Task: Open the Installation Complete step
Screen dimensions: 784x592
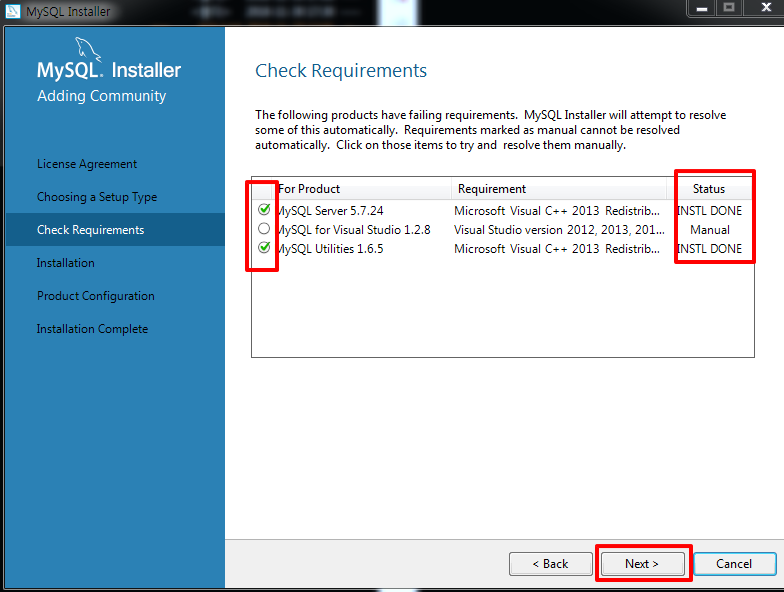Action: (x=92, y=329)
